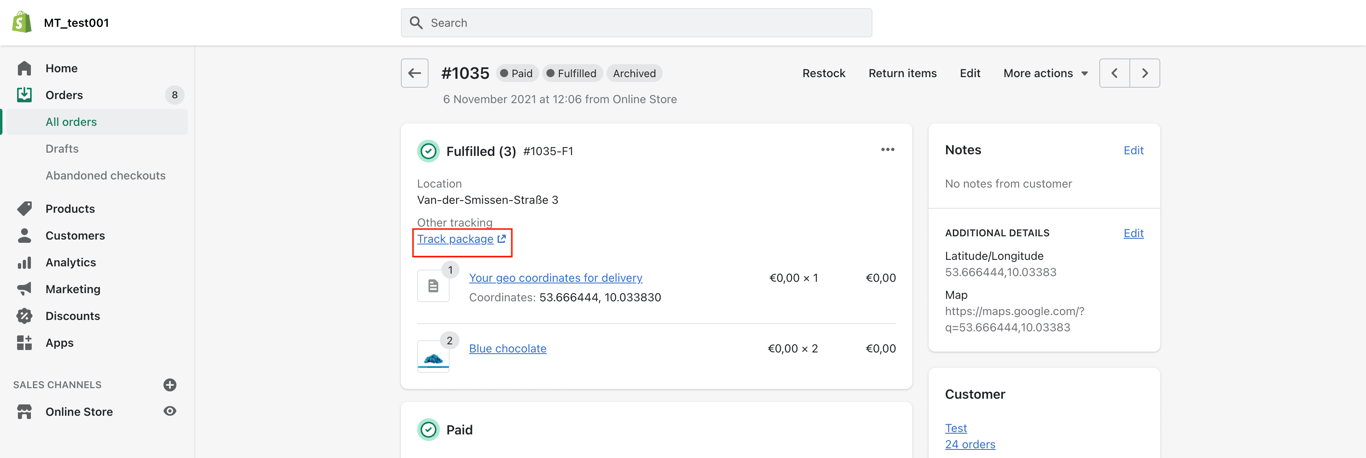Click the Shopify logo icon
The height and width of the screenshot is (458, 1366).
22,22
